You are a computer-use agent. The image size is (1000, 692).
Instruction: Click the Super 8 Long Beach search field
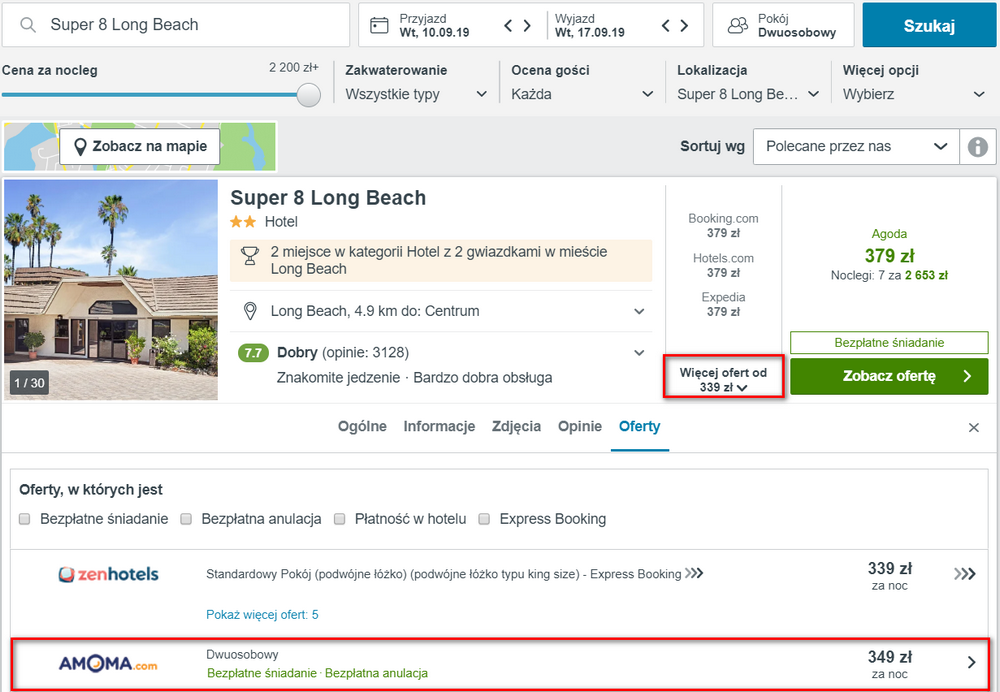coord(176,25)
